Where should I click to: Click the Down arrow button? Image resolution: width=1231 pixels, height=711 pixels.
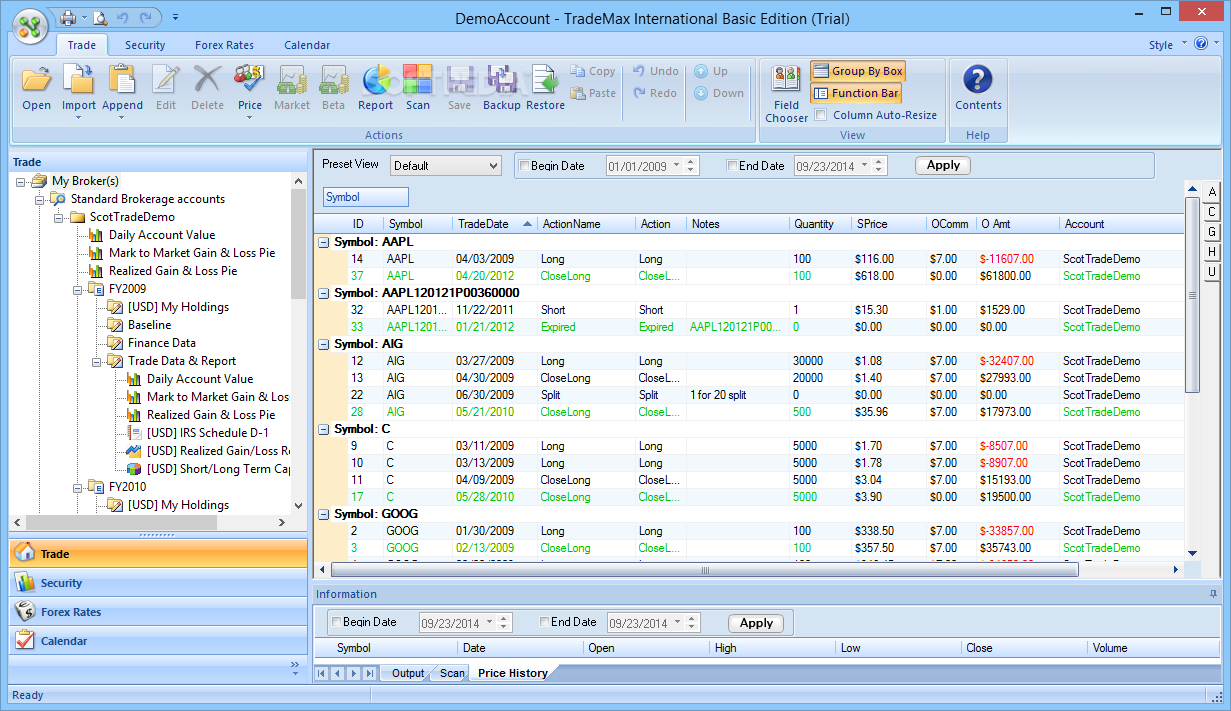(x=719, y=93)
